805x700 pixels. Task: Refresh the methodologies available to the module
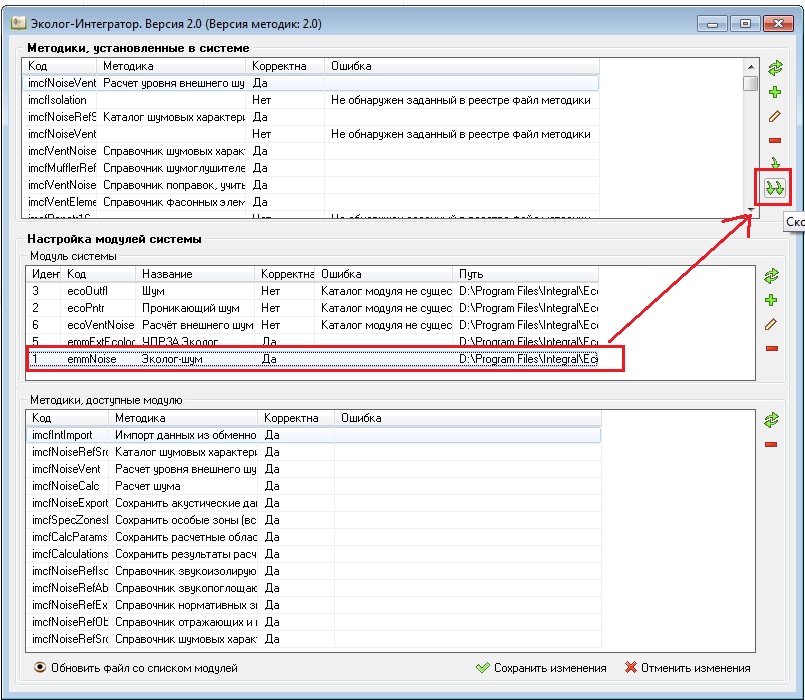point(771,420)
